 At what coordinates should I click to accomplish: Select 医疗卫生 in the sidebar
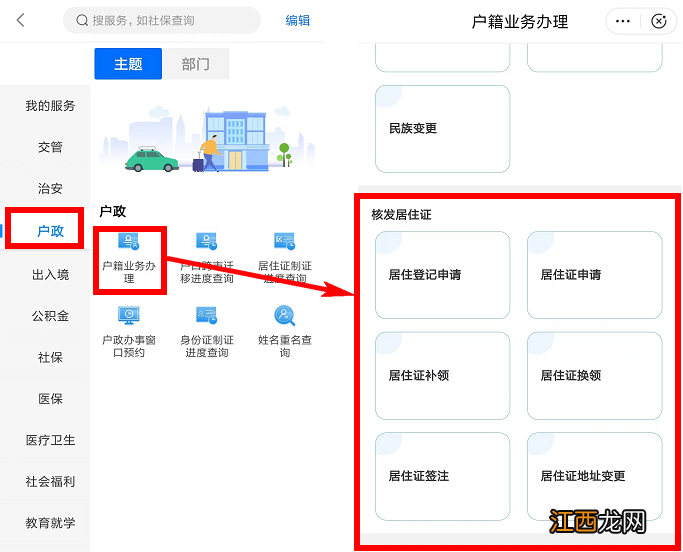50,440
